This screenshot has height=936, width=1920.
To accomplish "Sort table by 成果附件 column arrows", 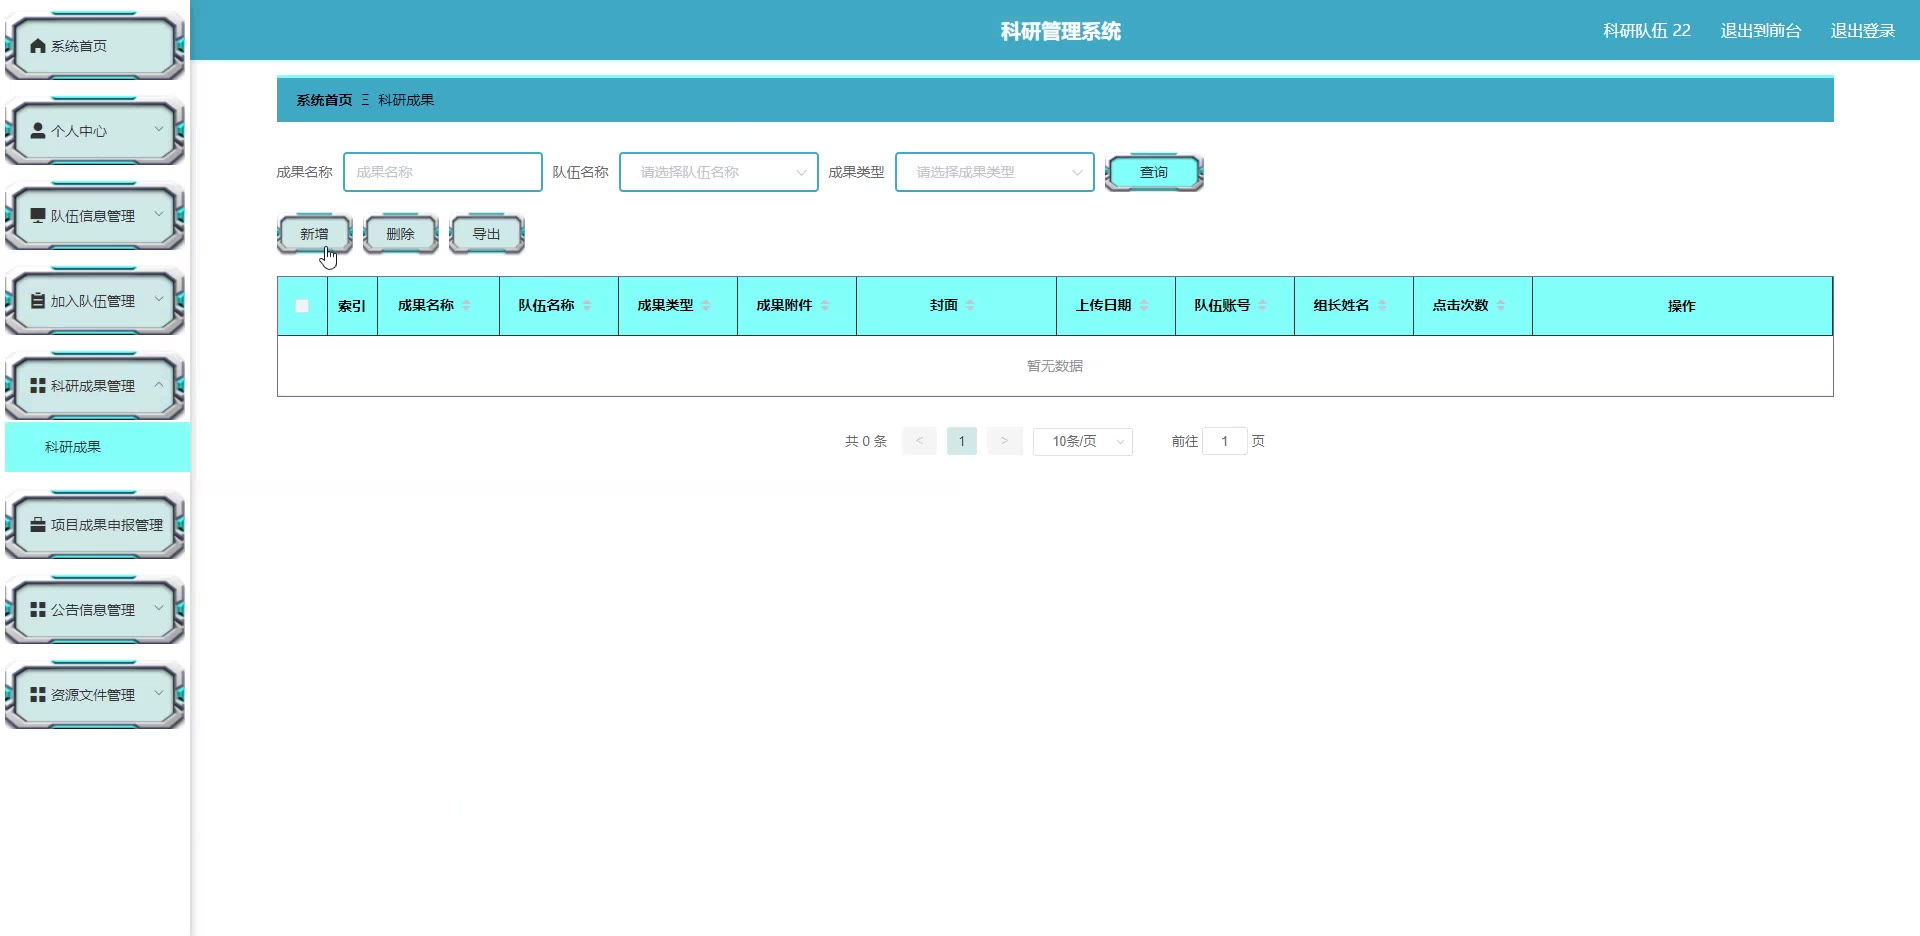I will coord(825,306).
